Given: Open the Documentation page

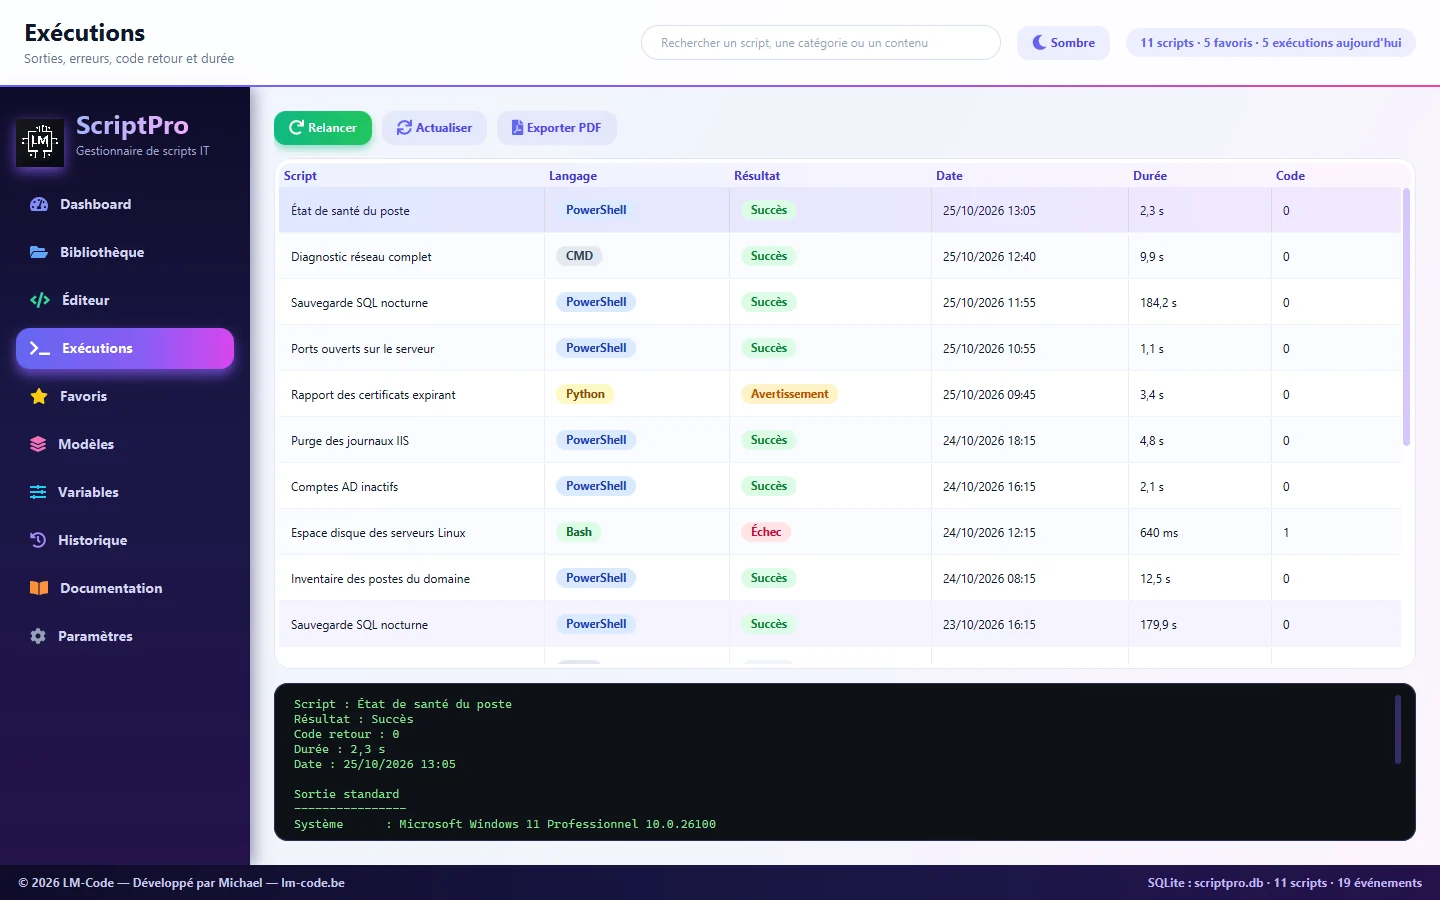Looking at the screenshot, I should (x=125, y=588).
